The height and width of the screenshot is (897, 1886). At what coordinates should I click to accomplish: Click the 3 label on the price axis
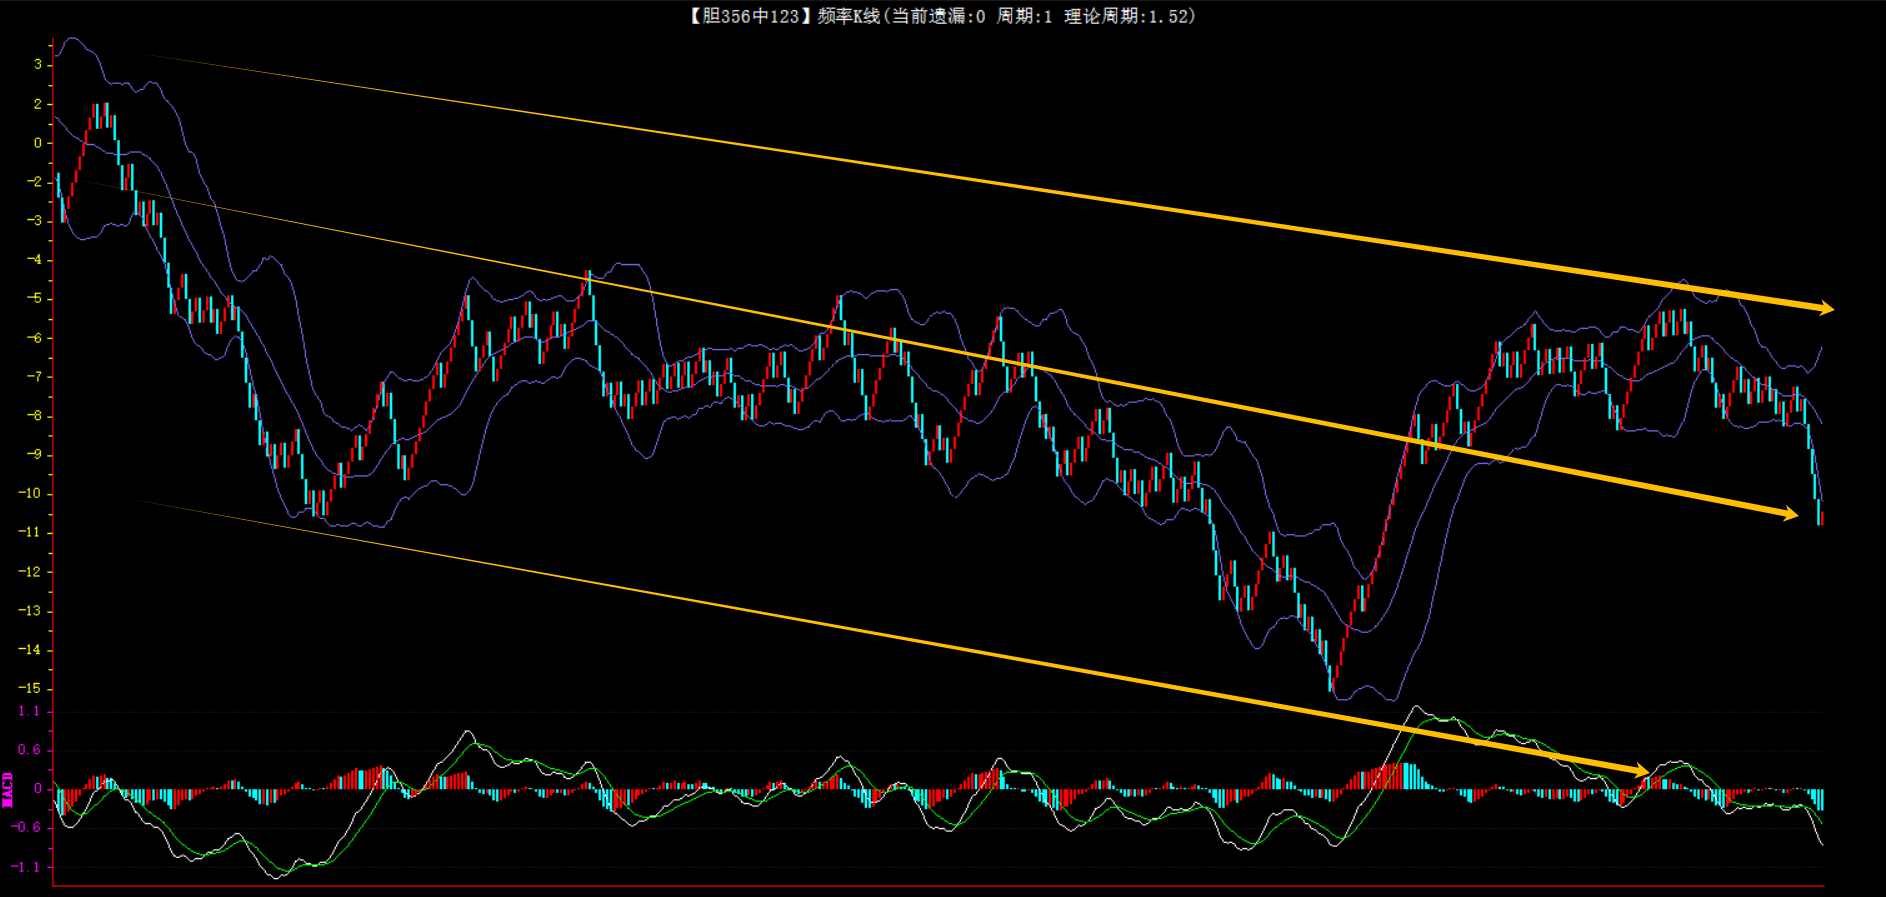(x=38, y=65)
